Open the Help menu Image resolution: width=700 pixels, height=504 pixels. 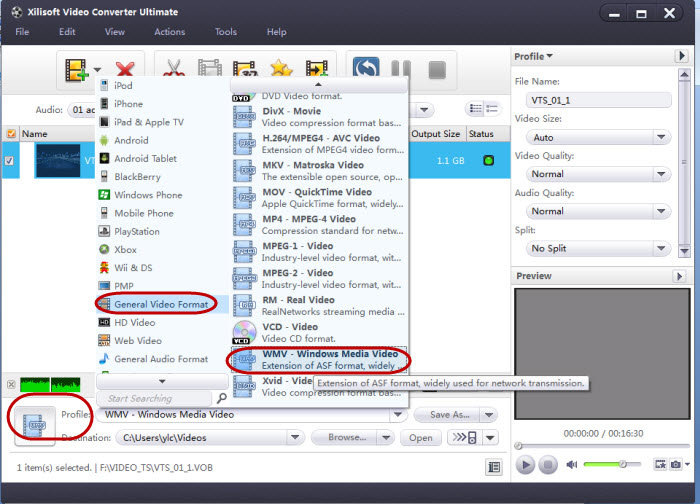pyautogui.click(x=276, y=32)
